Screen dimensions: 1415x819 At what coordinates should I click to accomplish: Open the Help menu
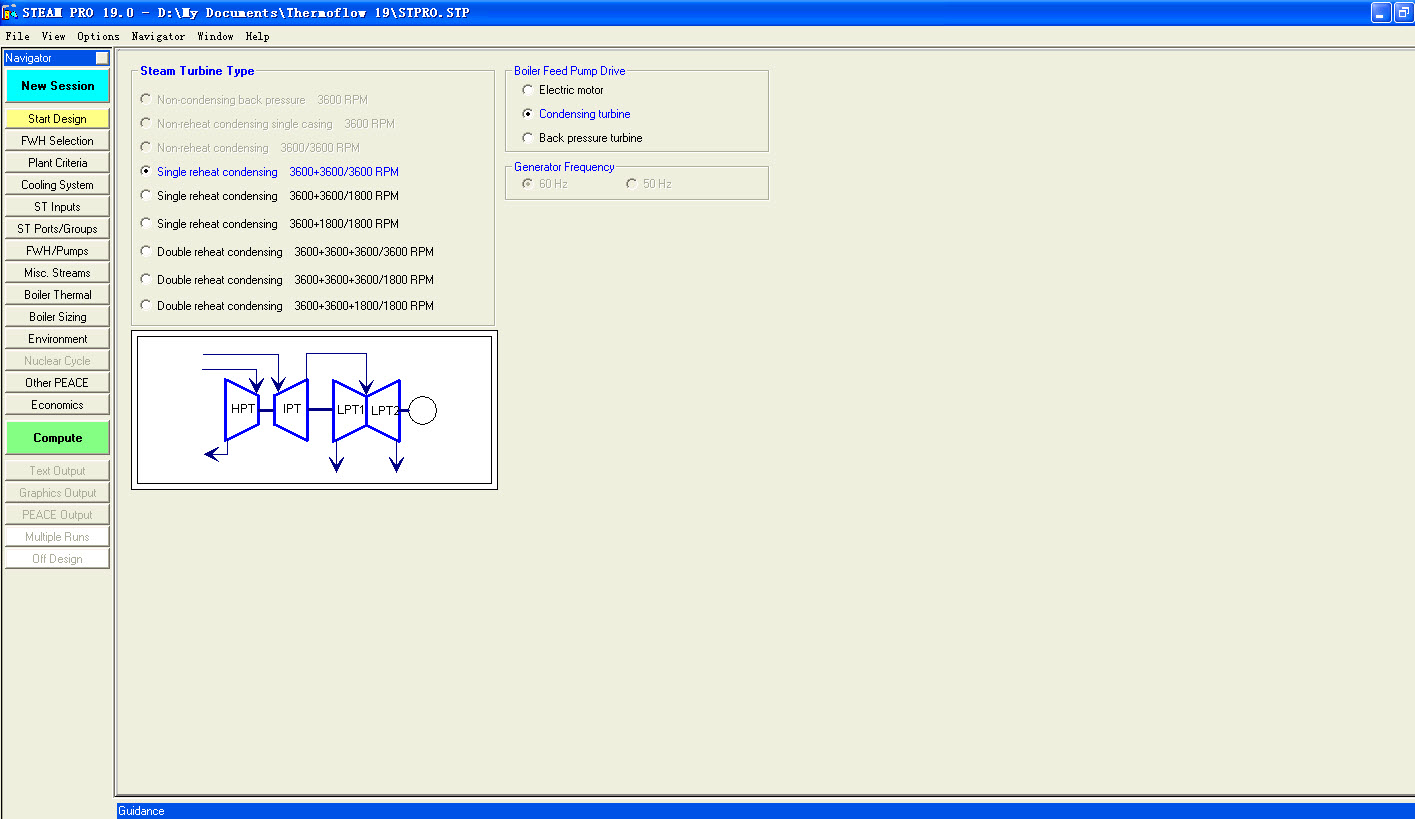click(x=257, y=36)
